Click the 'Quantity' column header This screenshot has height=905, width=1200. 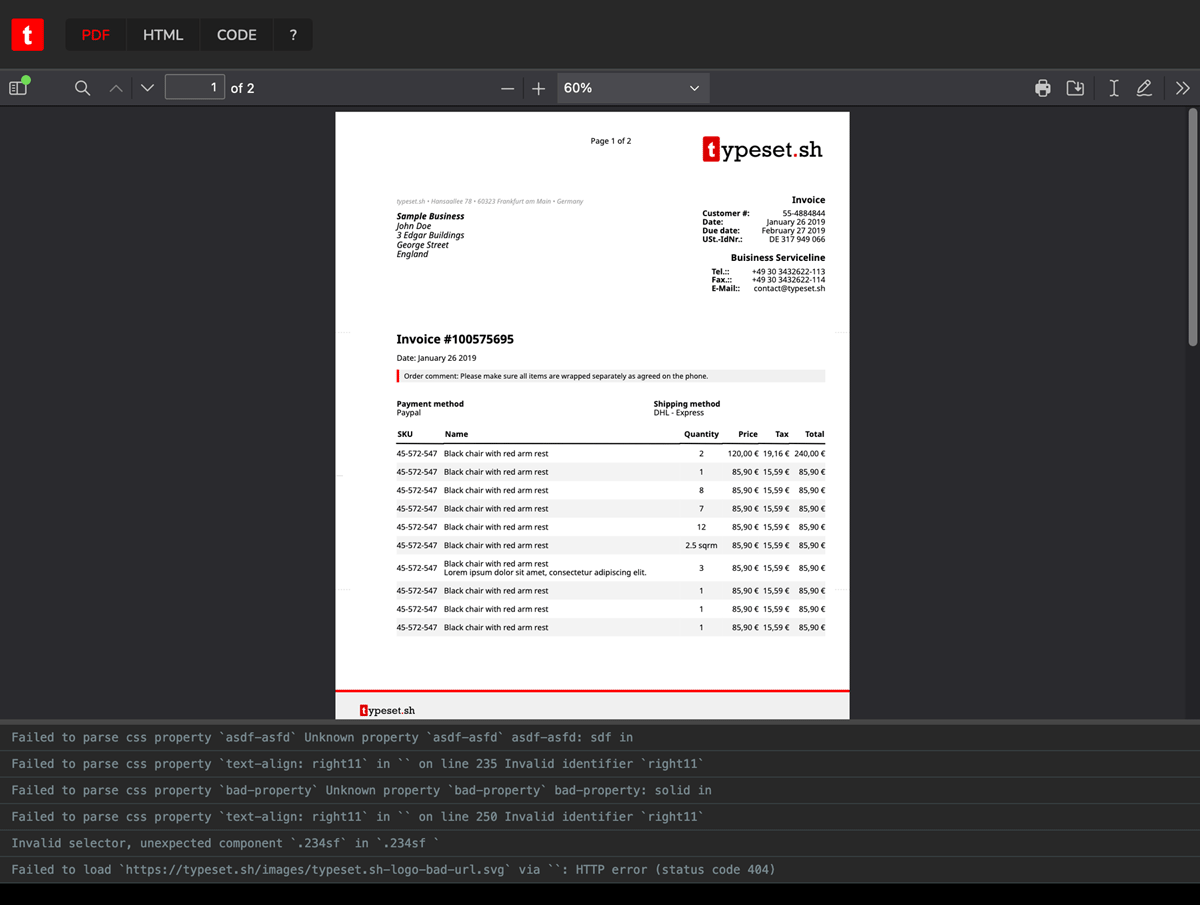click(x=701, y=434)
